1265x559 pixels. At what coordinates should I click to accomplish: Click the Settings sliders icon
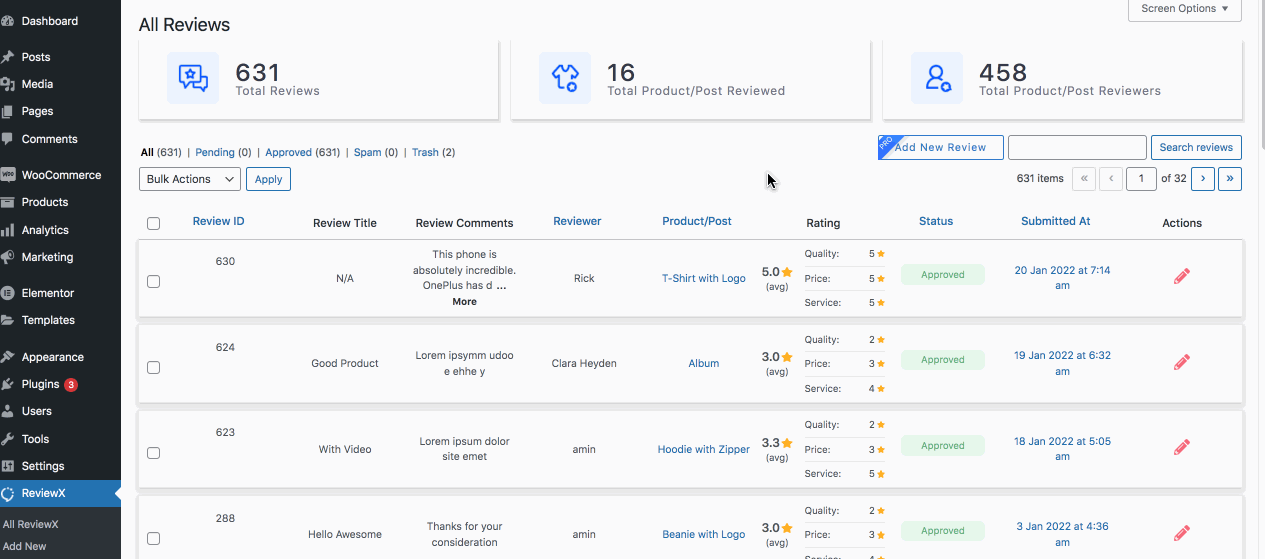click(7, 466)
